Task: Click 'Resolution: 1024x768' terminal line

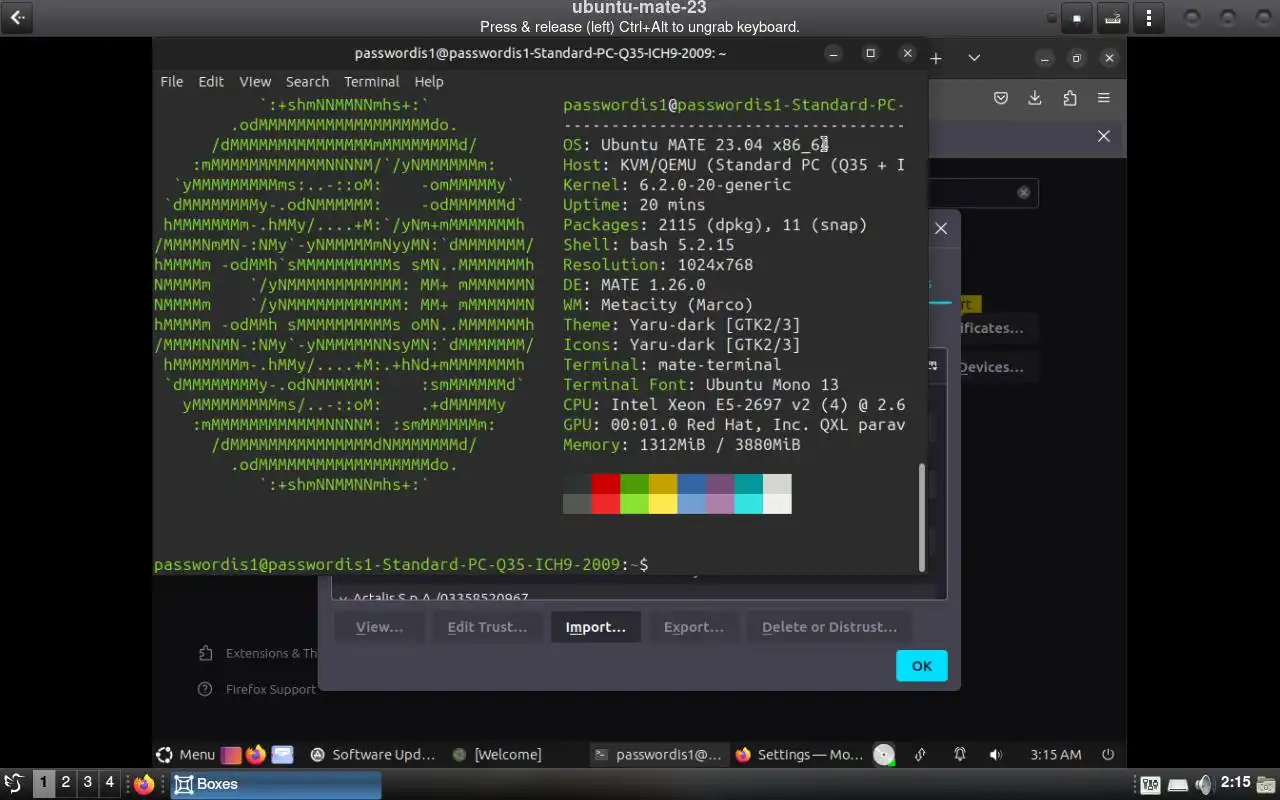Action: [x=658, y=265]
